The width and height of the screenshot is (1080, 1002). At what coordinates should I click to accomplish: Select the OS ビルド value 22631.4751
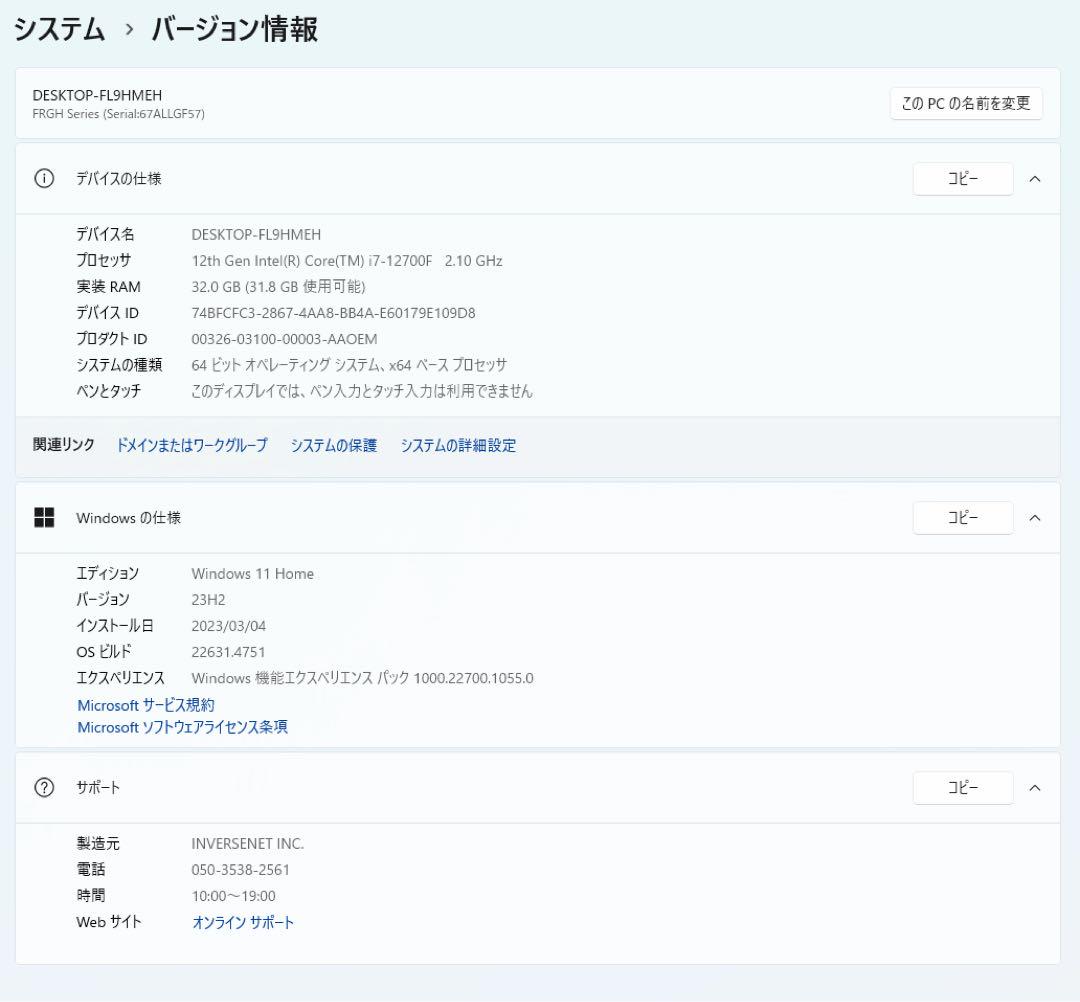tap(228, 652)
